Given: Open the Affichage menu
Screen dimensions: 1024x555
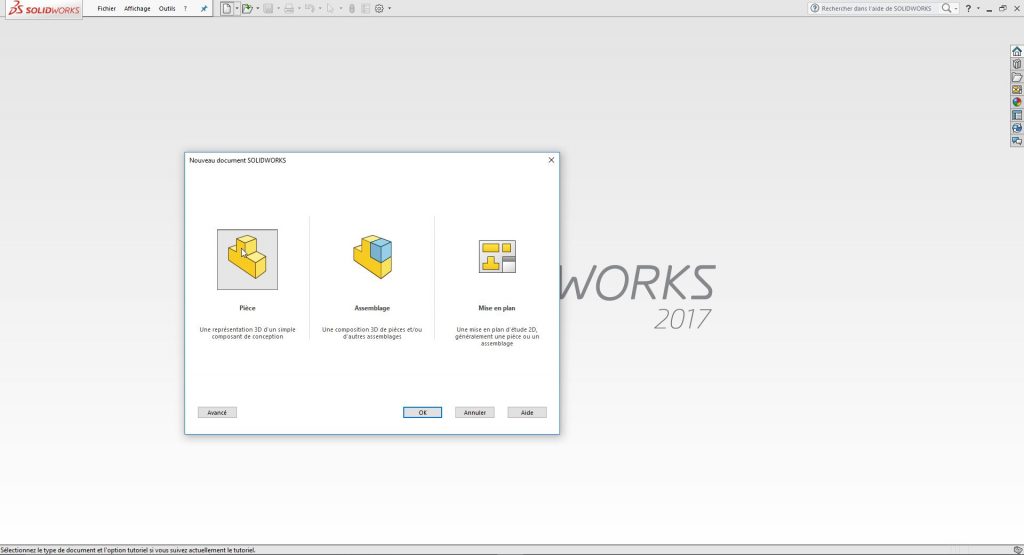Looking at the screenshot, I should [137, 8].
